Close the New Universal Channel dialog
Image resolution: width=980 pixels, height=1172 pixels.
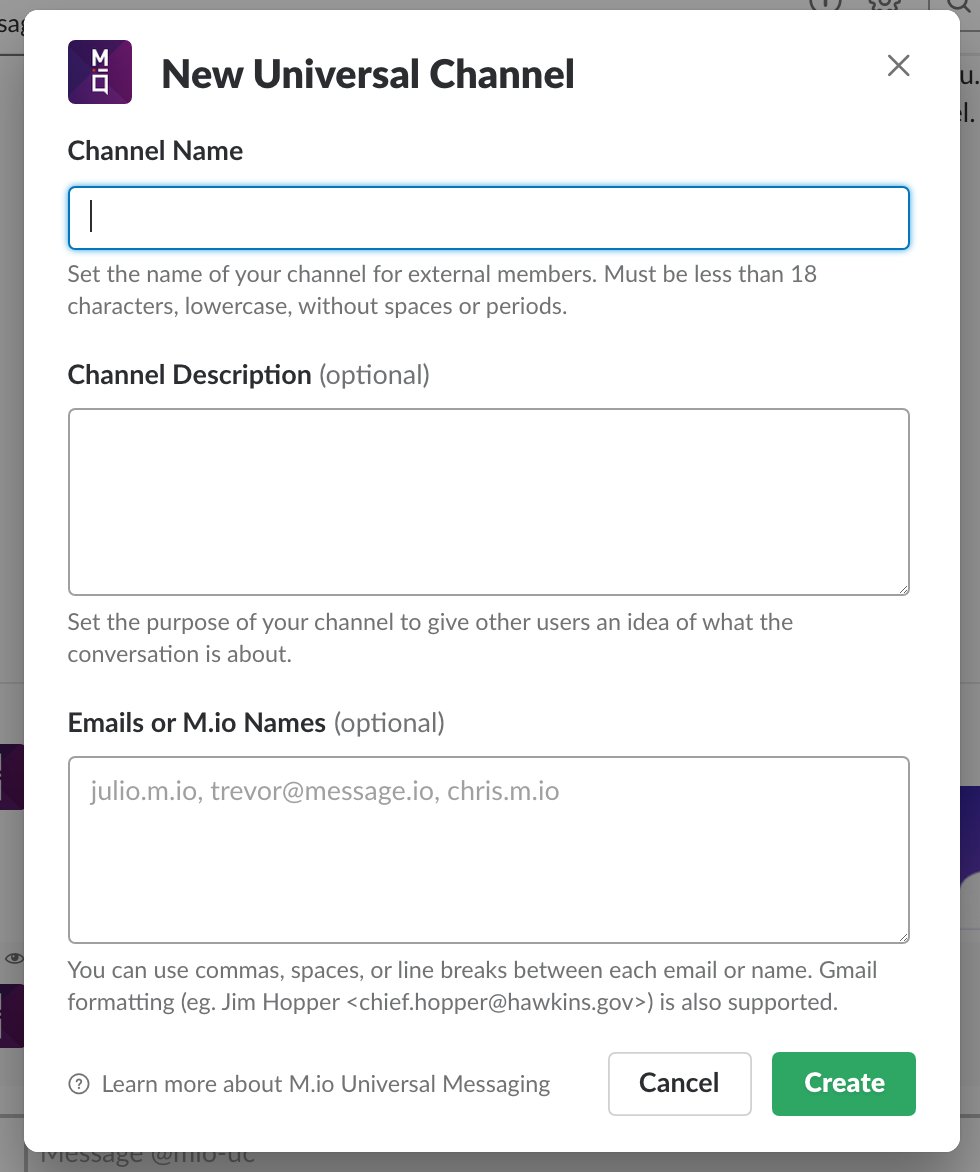[x=898, y=66]
